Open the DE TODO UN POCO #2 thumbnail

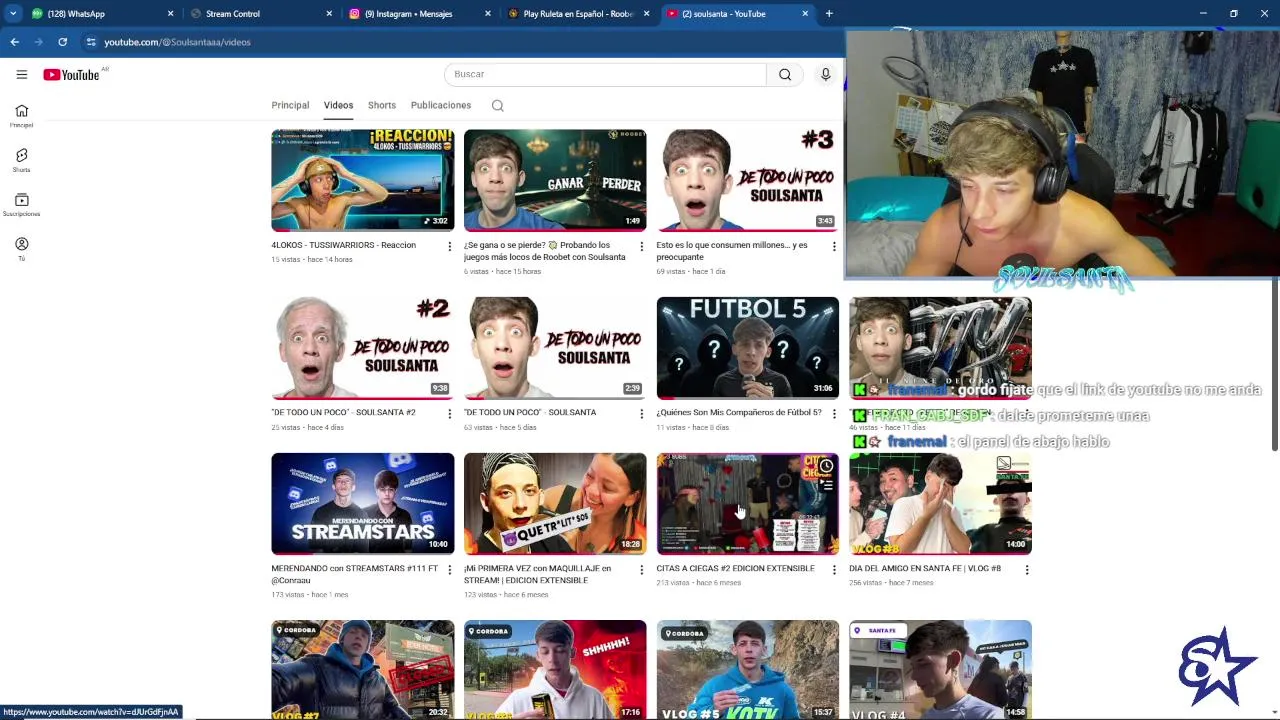point(362,347)
